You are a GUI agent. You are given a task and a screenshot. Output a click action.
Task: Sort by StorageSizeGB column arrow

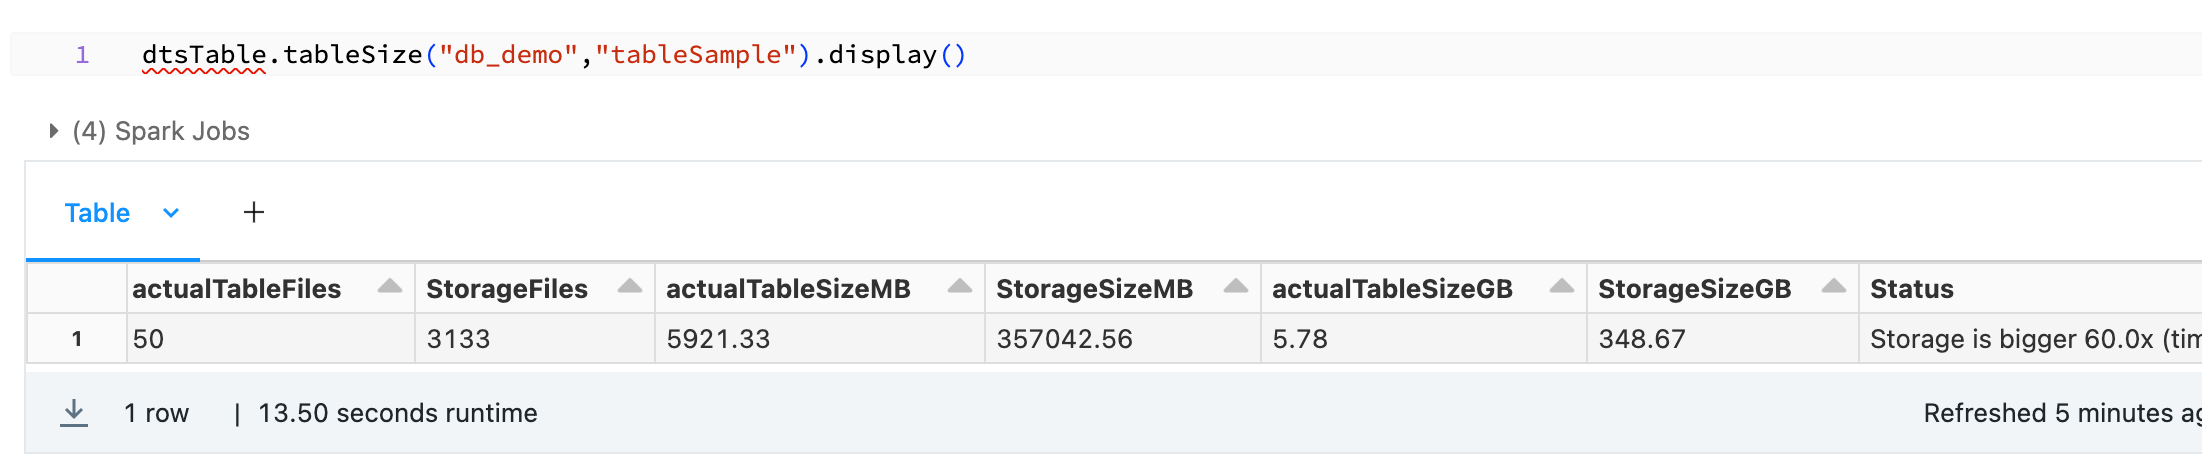(x=1834, y=287)
